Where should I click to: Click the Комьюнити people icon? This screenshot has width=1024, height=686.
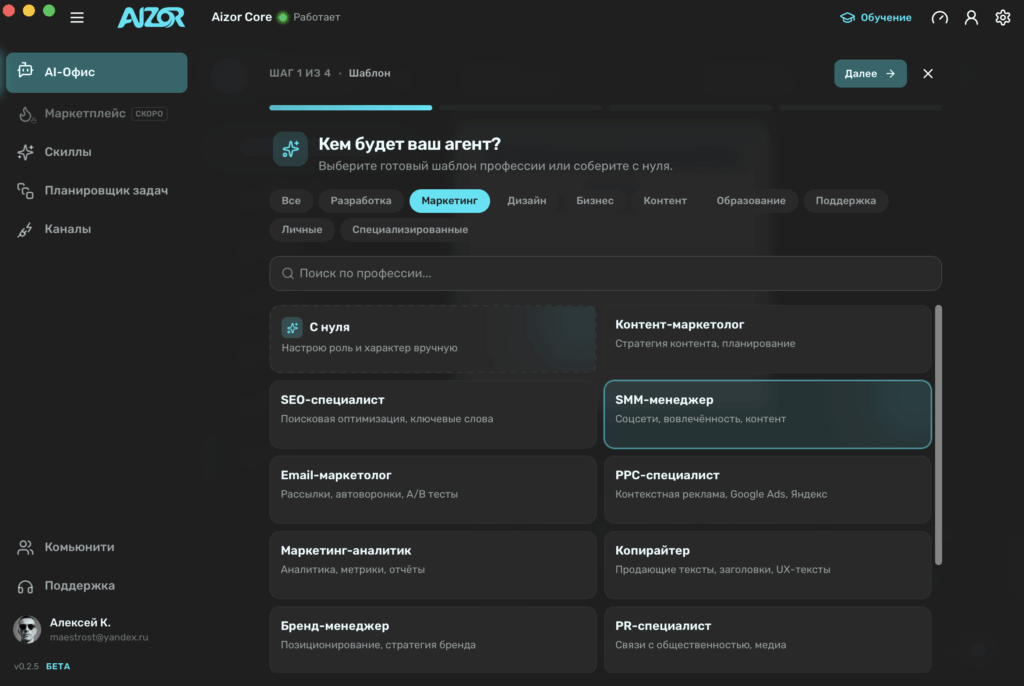pyautogui.click(x=25, y=547)
